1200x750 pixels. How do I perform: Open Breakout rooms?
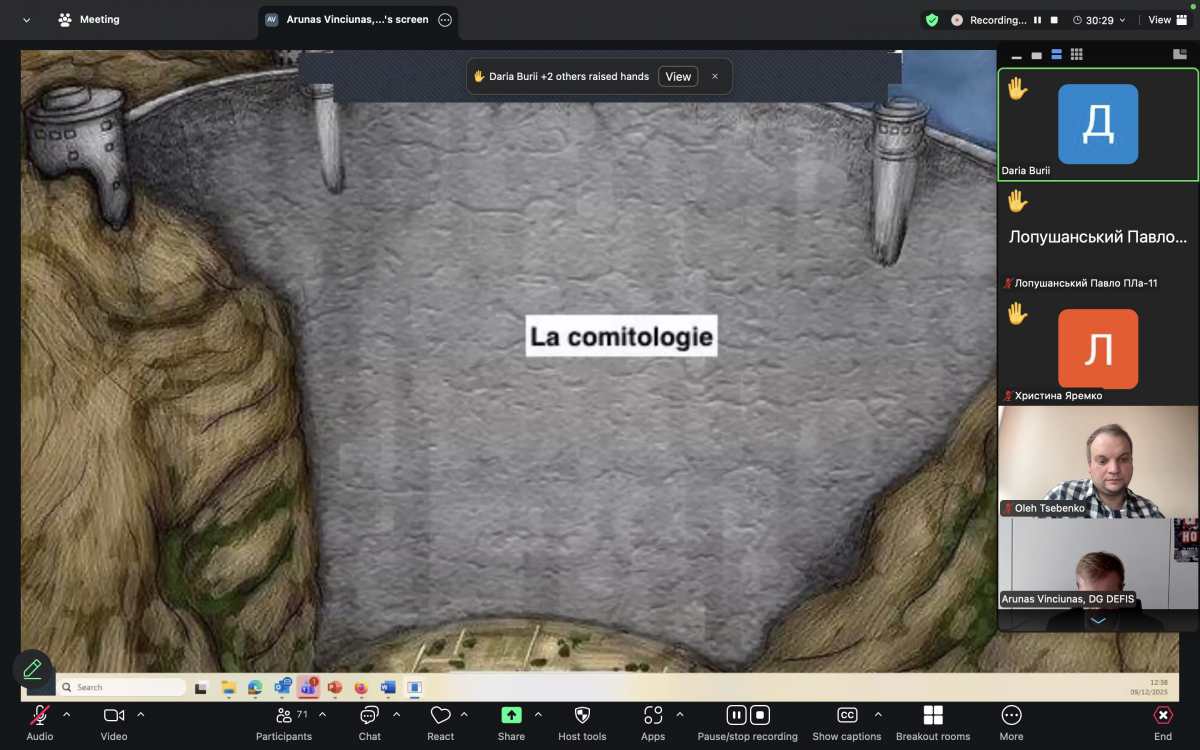point(933,716)
